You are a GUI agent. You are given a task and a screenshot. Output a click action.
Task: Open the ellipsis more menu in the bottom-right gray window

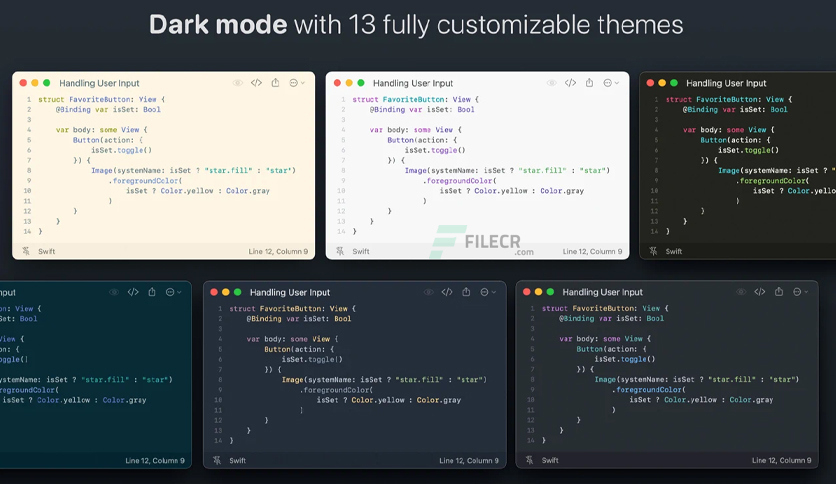pos(800,292)
